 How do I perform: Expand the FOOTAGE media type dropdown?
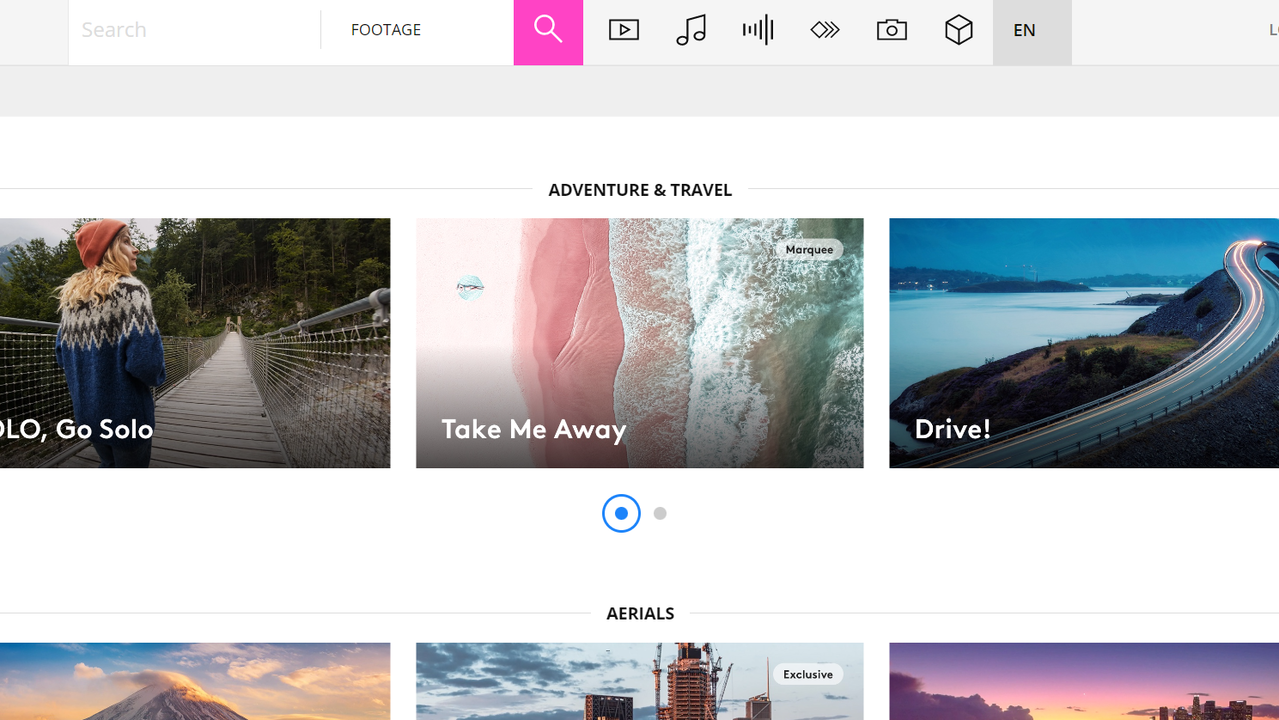416,30
